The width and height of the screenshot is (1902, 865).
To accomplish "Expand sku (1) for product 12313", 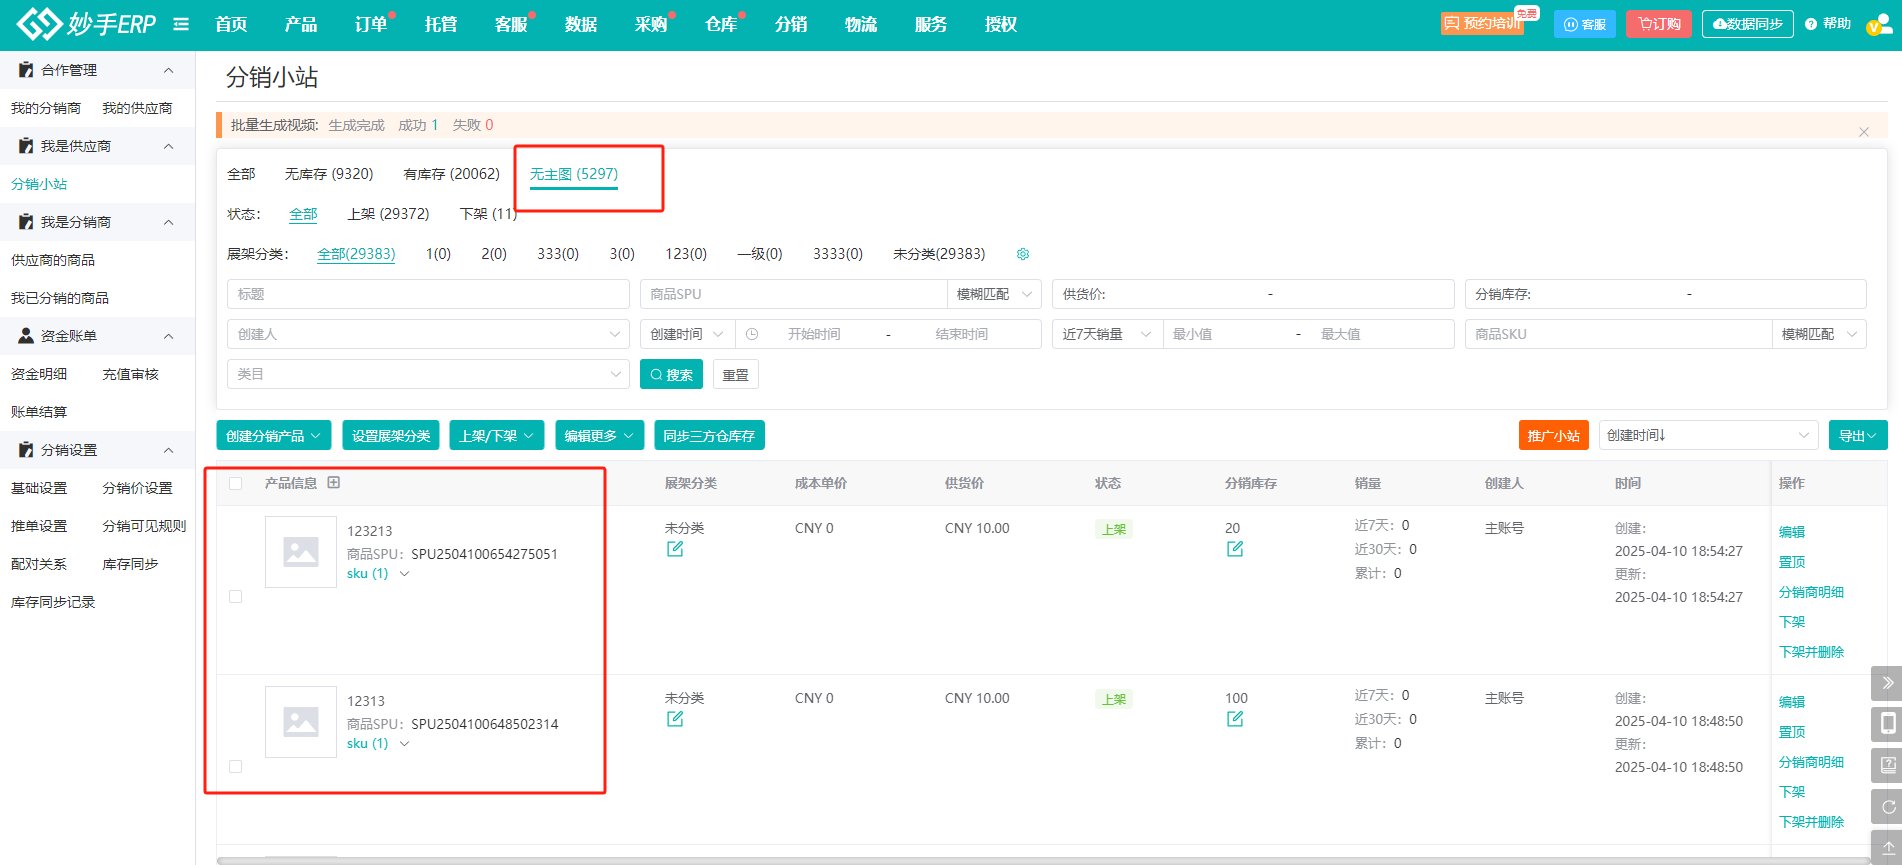I will (378, 744).
